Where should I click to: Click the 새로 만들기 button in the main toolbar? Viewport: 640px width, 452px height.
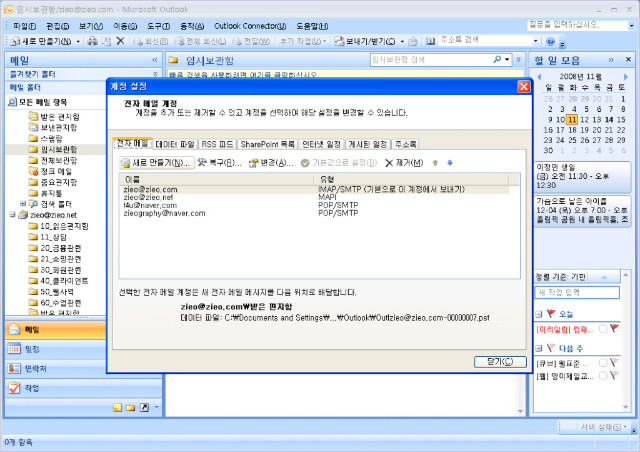pyautogui.click(x=40, y=41)
